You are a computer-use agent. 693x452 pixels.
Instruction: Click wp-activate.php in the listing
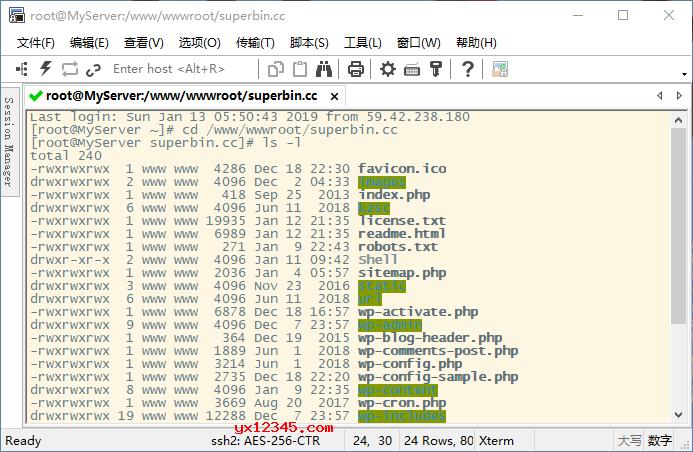click(418, 312)
